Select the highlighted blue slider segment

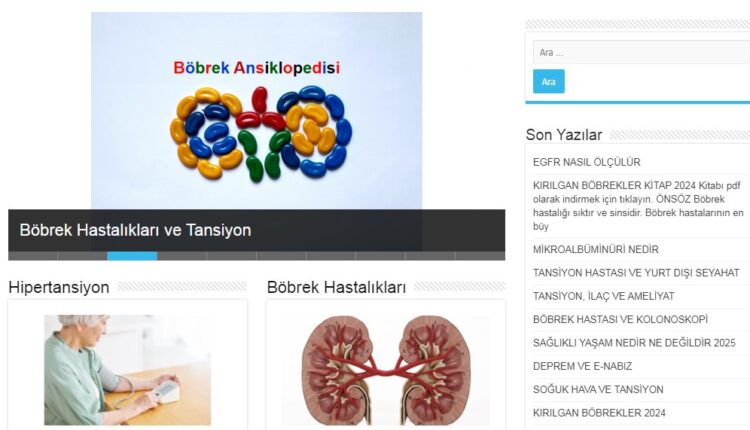coord(132,256)
